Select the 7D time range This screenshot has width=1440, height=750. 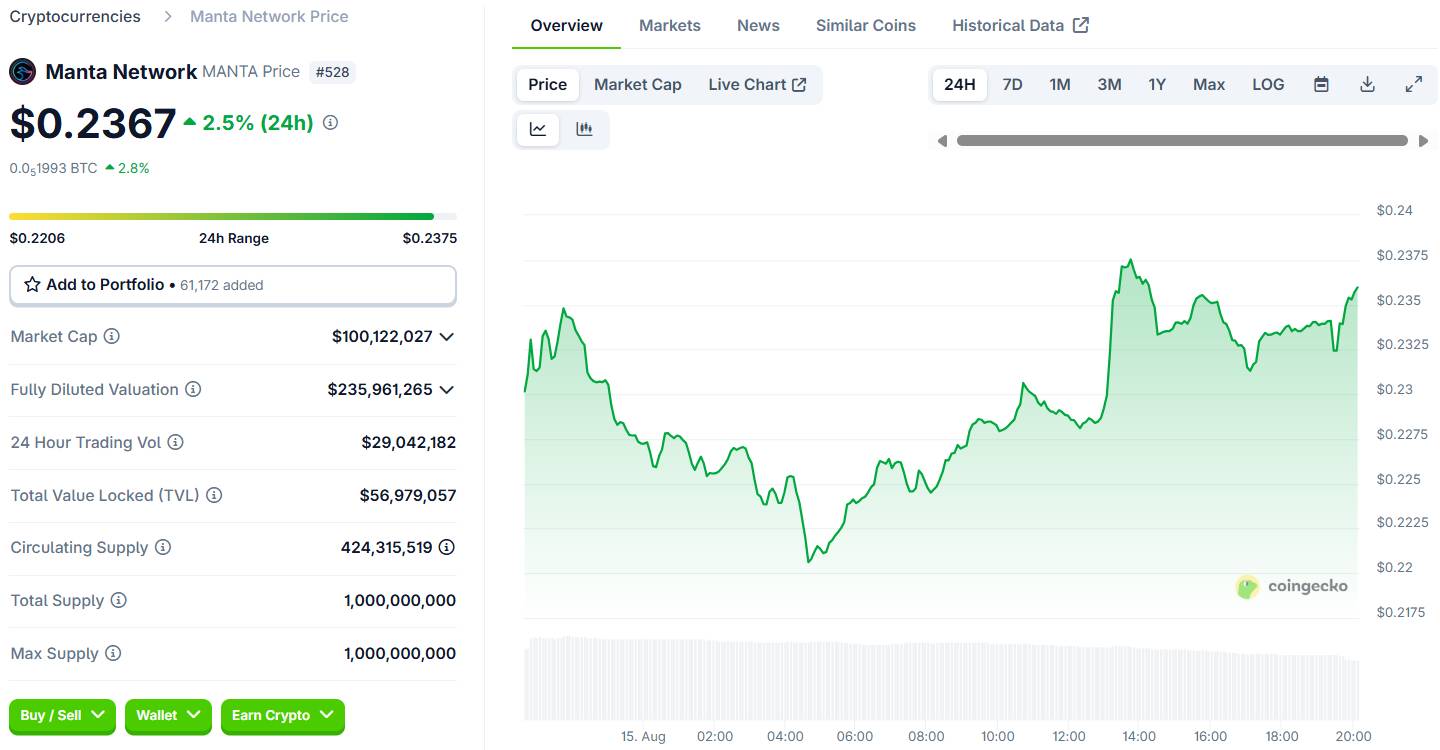point(1013,85)
